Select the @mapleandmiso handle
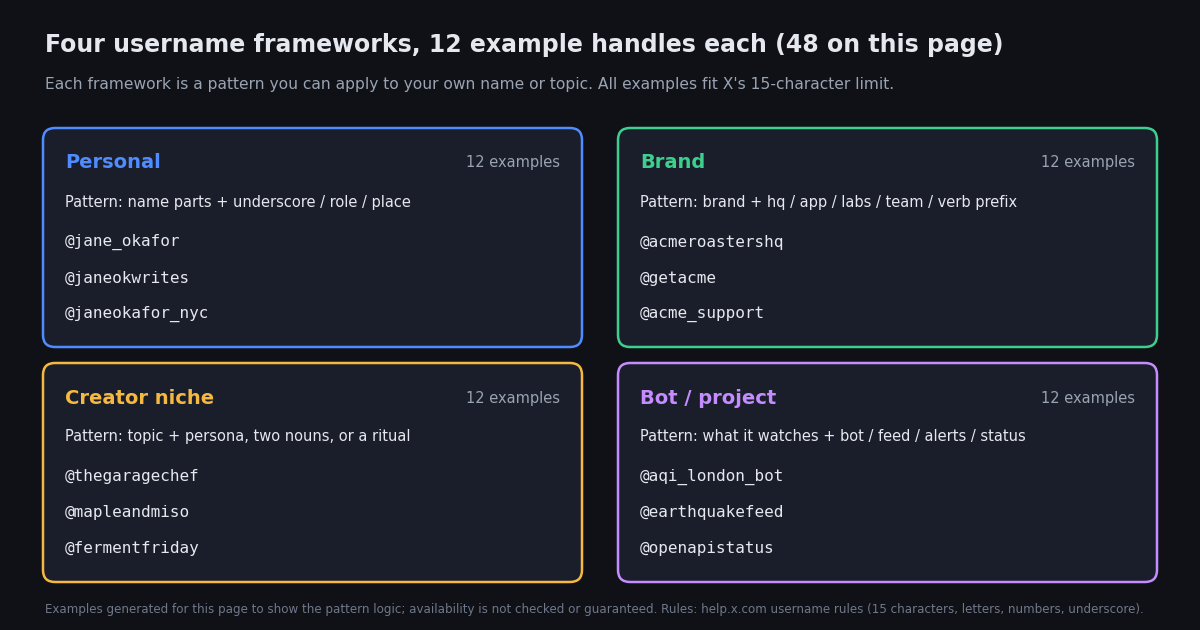 (127, 513)
